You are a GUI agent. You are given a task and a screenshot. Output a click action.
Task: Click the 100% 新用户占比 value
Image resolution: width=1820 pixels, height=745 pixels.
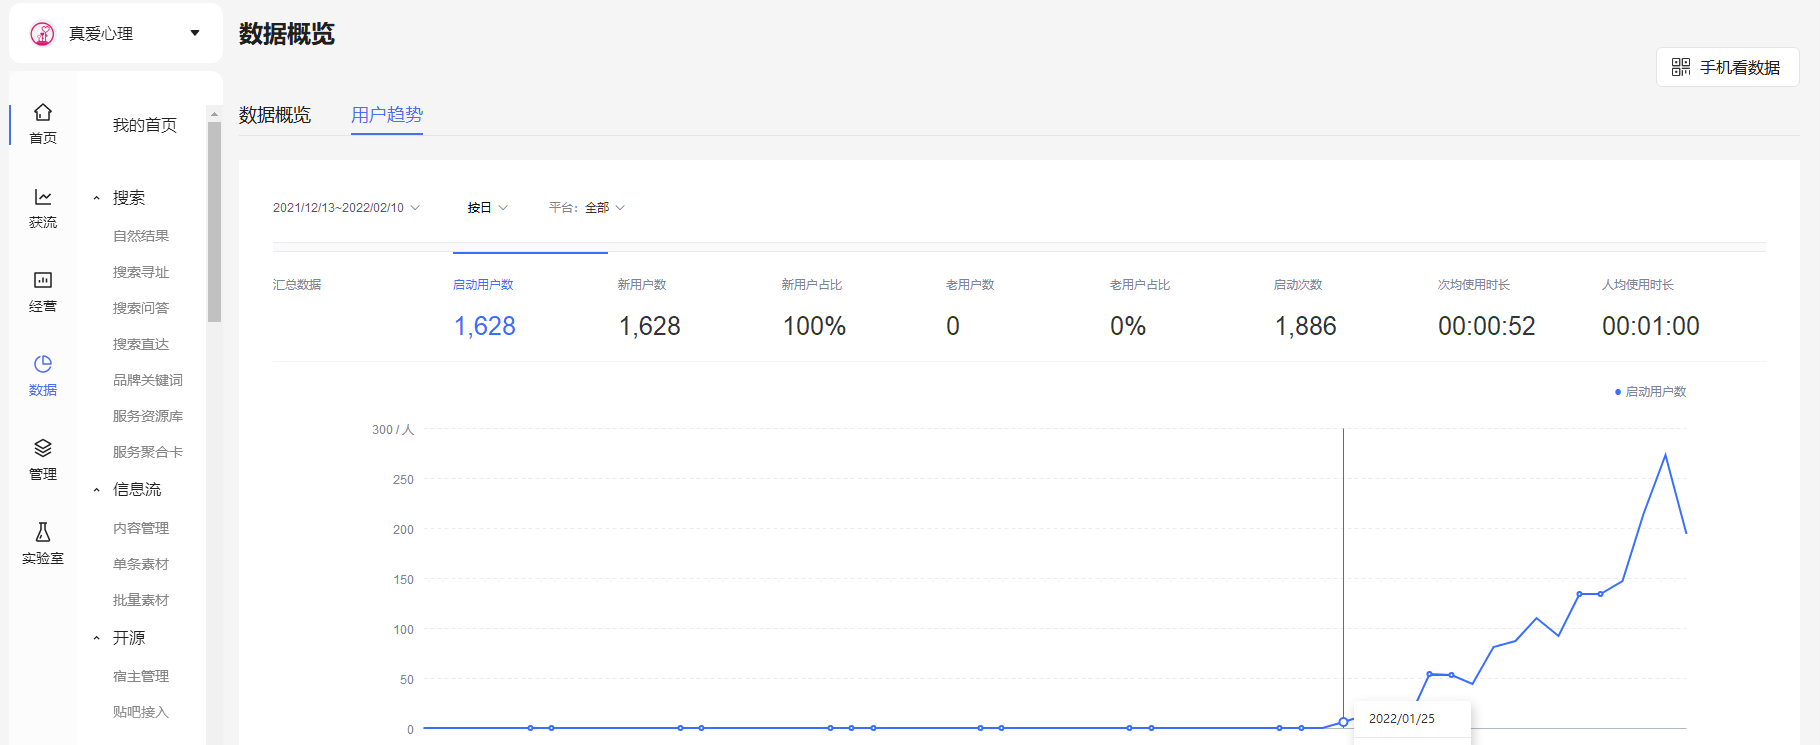(815, 326)
